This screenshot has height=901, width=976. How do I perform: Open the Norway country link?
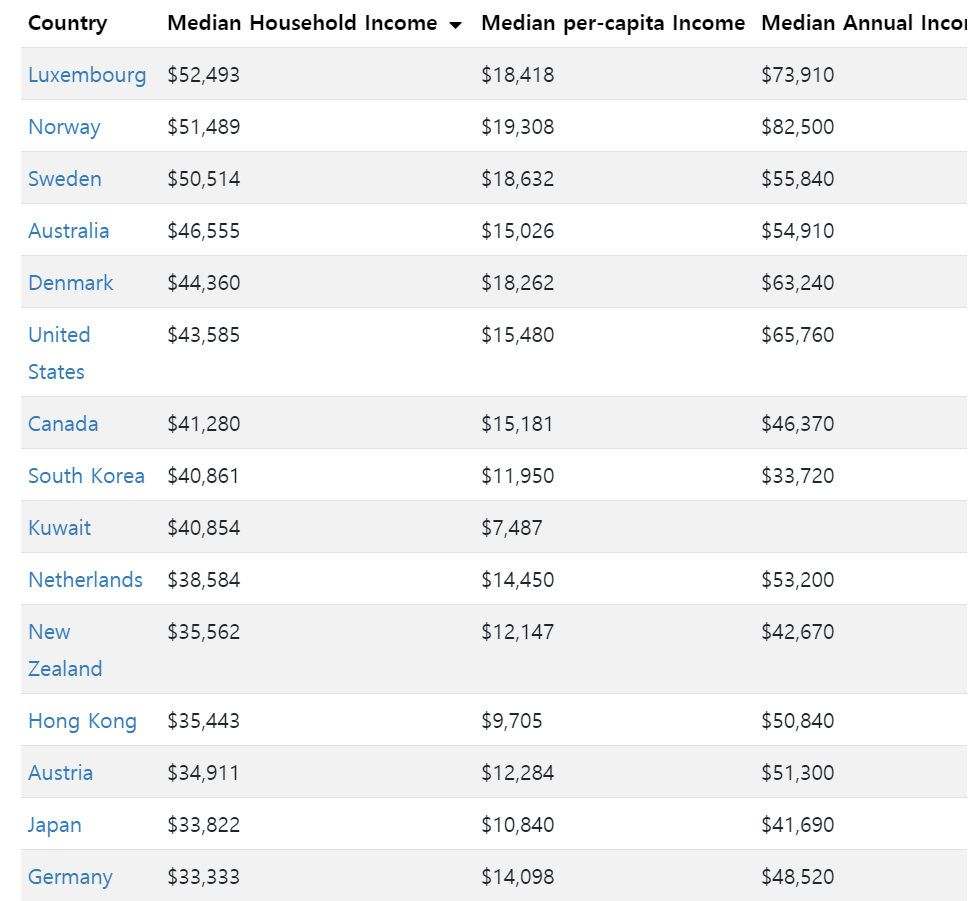click(x=64, y=127)
